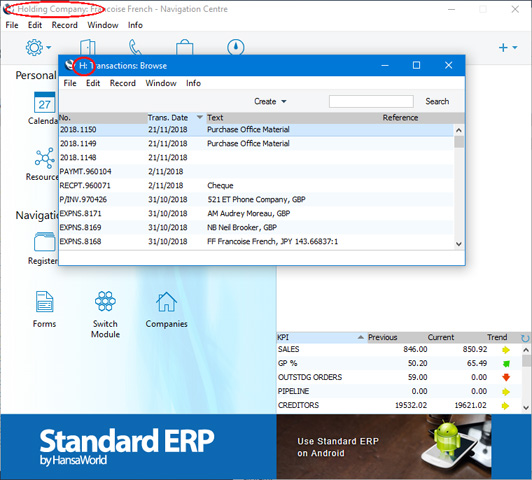Open the Calendar icon showing 27
This screenshot has width=532, height=480.
[44, 102]
